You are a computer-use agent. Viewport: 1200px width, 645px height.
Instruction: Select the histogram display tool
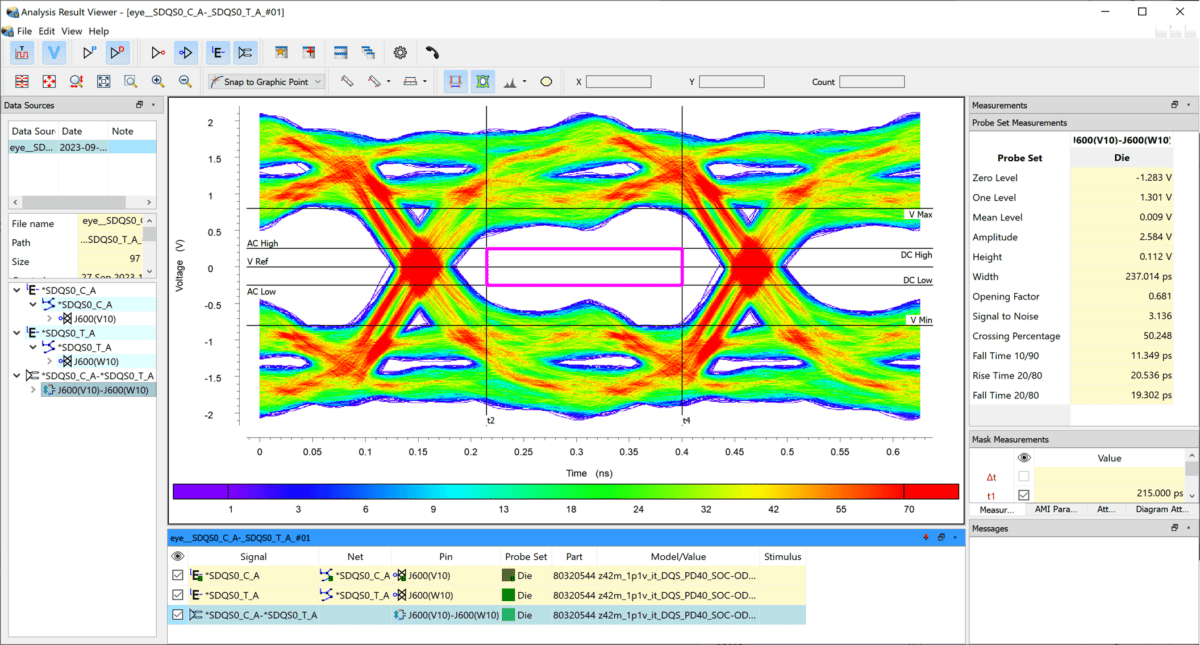511,82
